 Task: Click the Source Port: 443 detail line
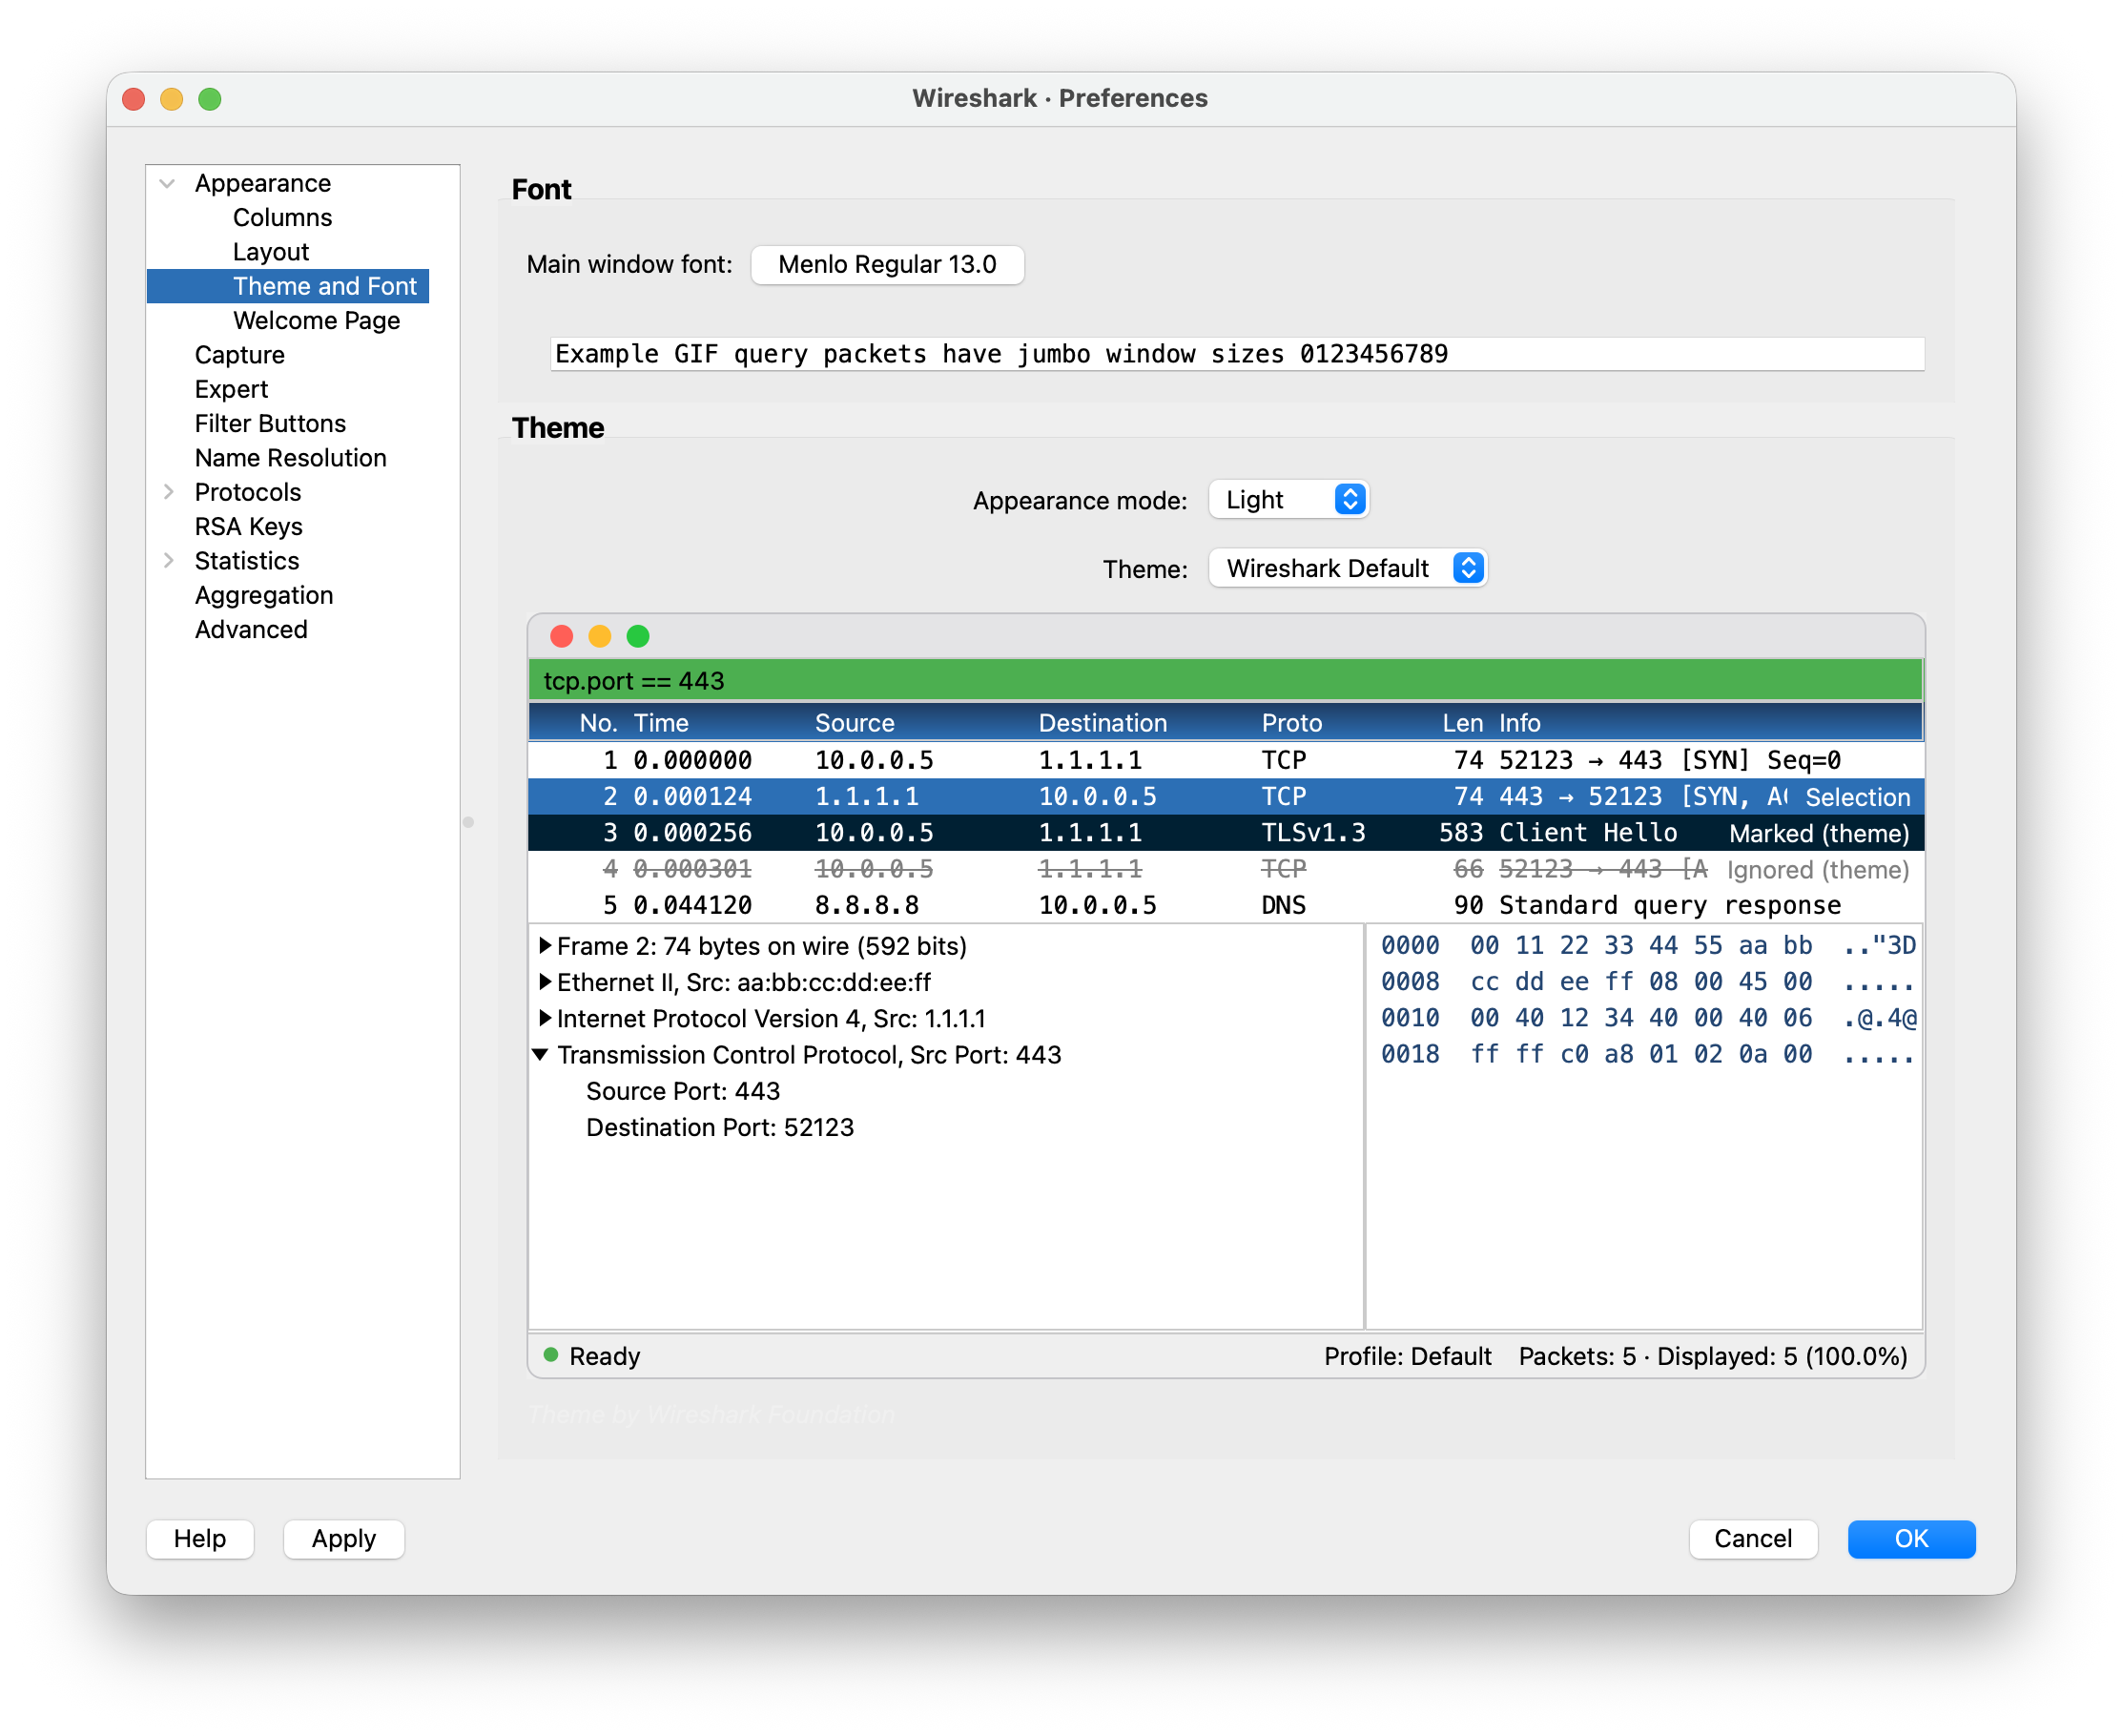coord(683,1091)
